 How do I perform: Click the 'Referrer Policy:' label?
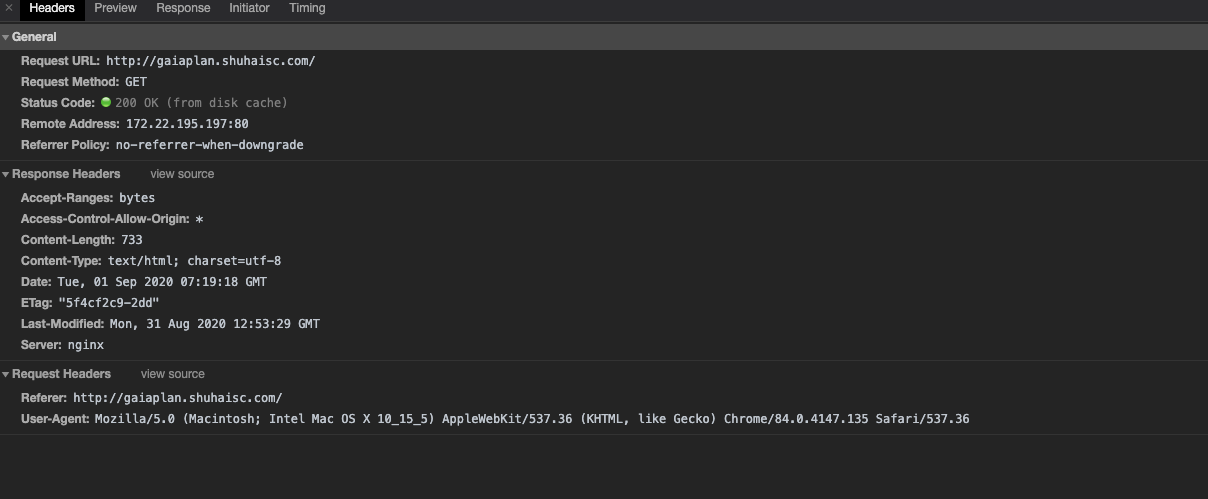point(66,145)
